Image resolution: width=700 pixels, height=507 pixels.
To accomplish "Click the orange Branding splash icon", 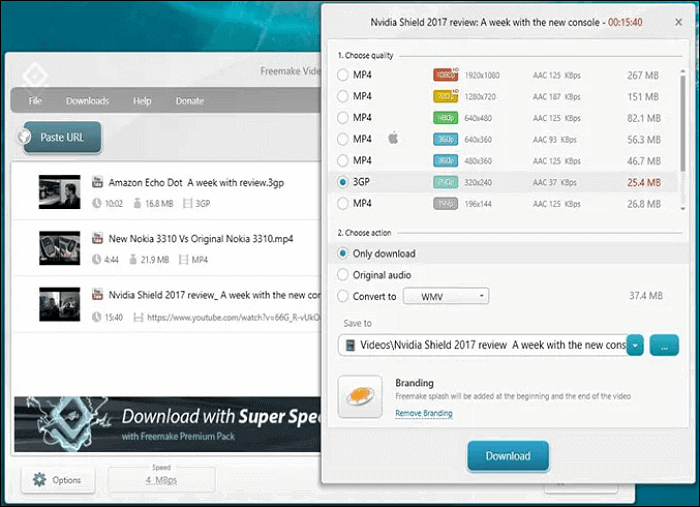I will point(360,397).
